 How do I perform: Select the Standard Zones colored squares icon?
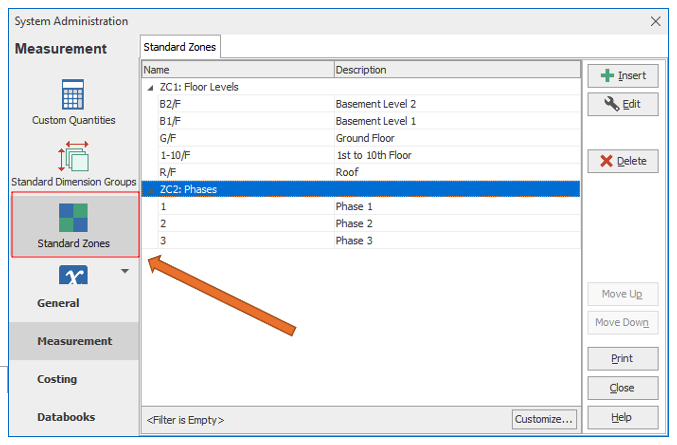coord(73,218)
